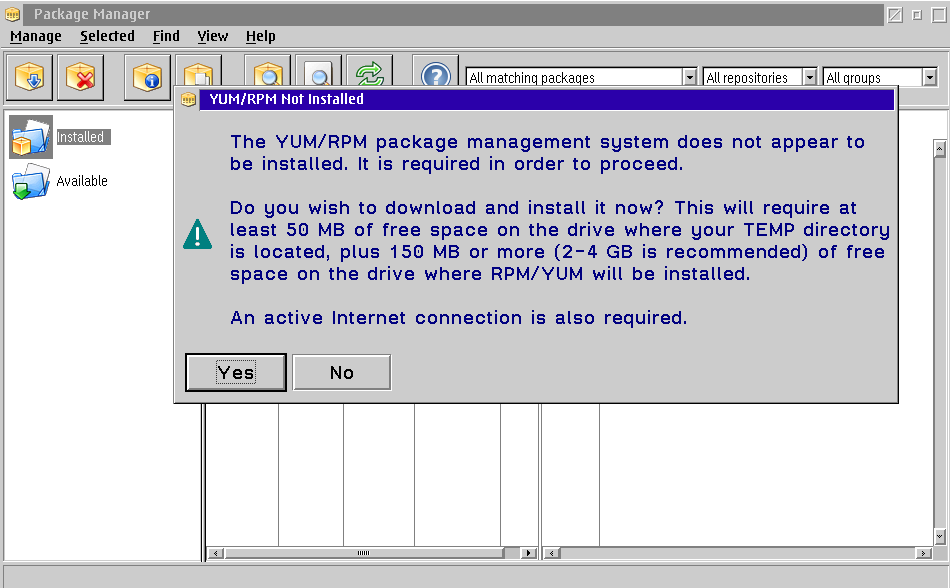Click the window minimize button

[917, 15]
